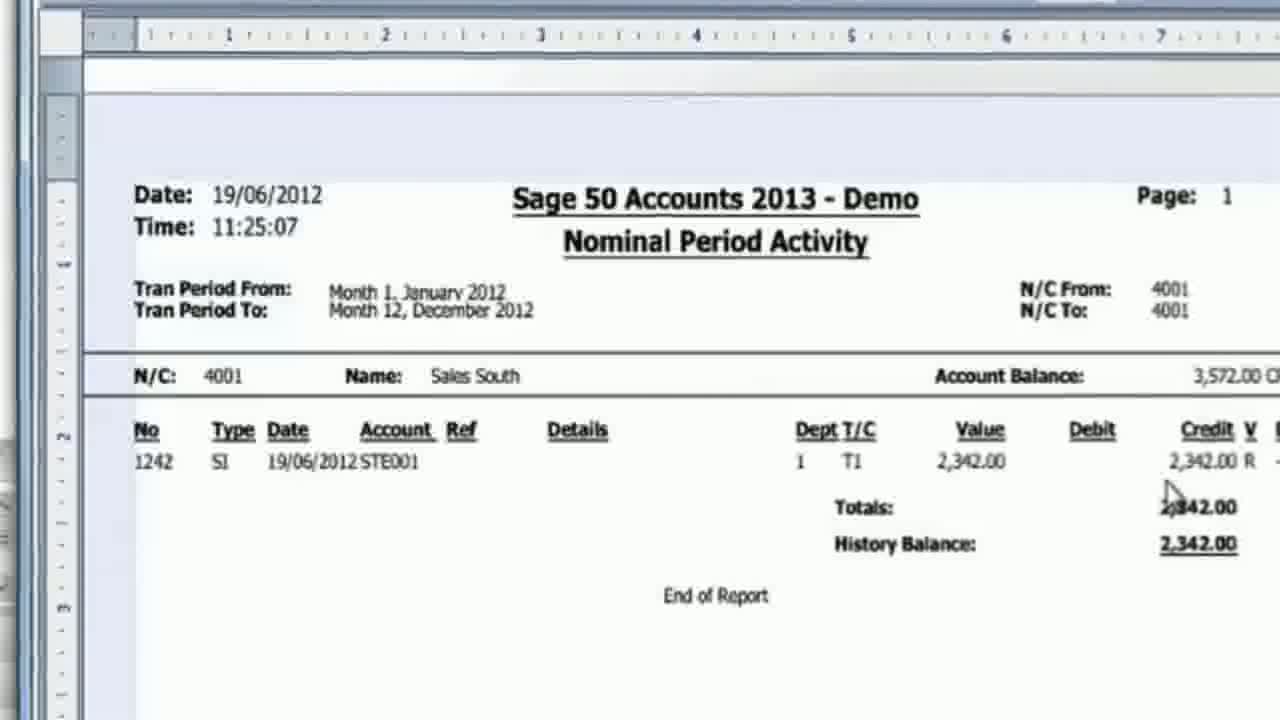Image resolution: width=1280 pixels, height=720 pixels.
Task: Click 'Month 12, December 2012' period text
Action: tap(431, 311)
